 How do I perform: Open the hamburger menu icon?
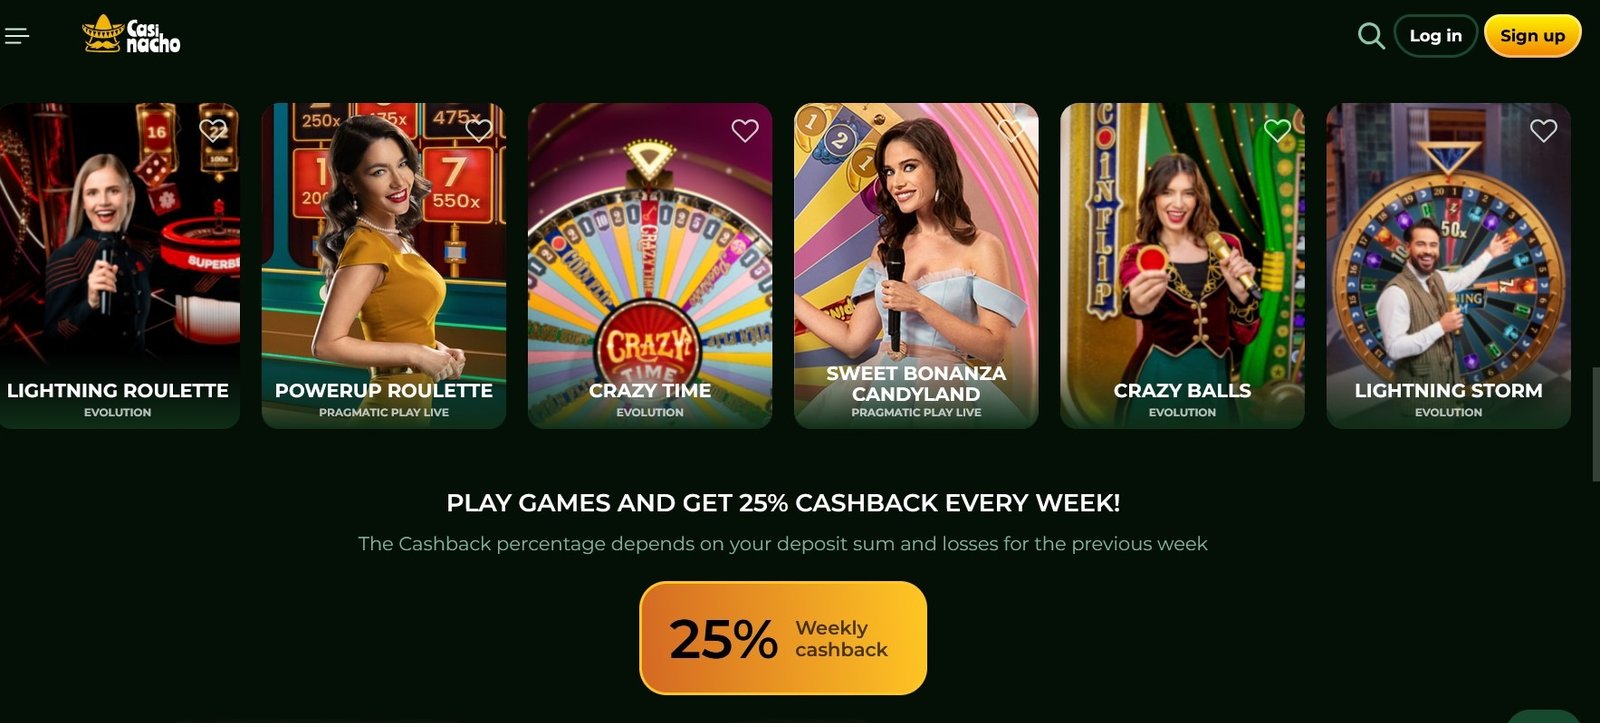pos(17,36)
